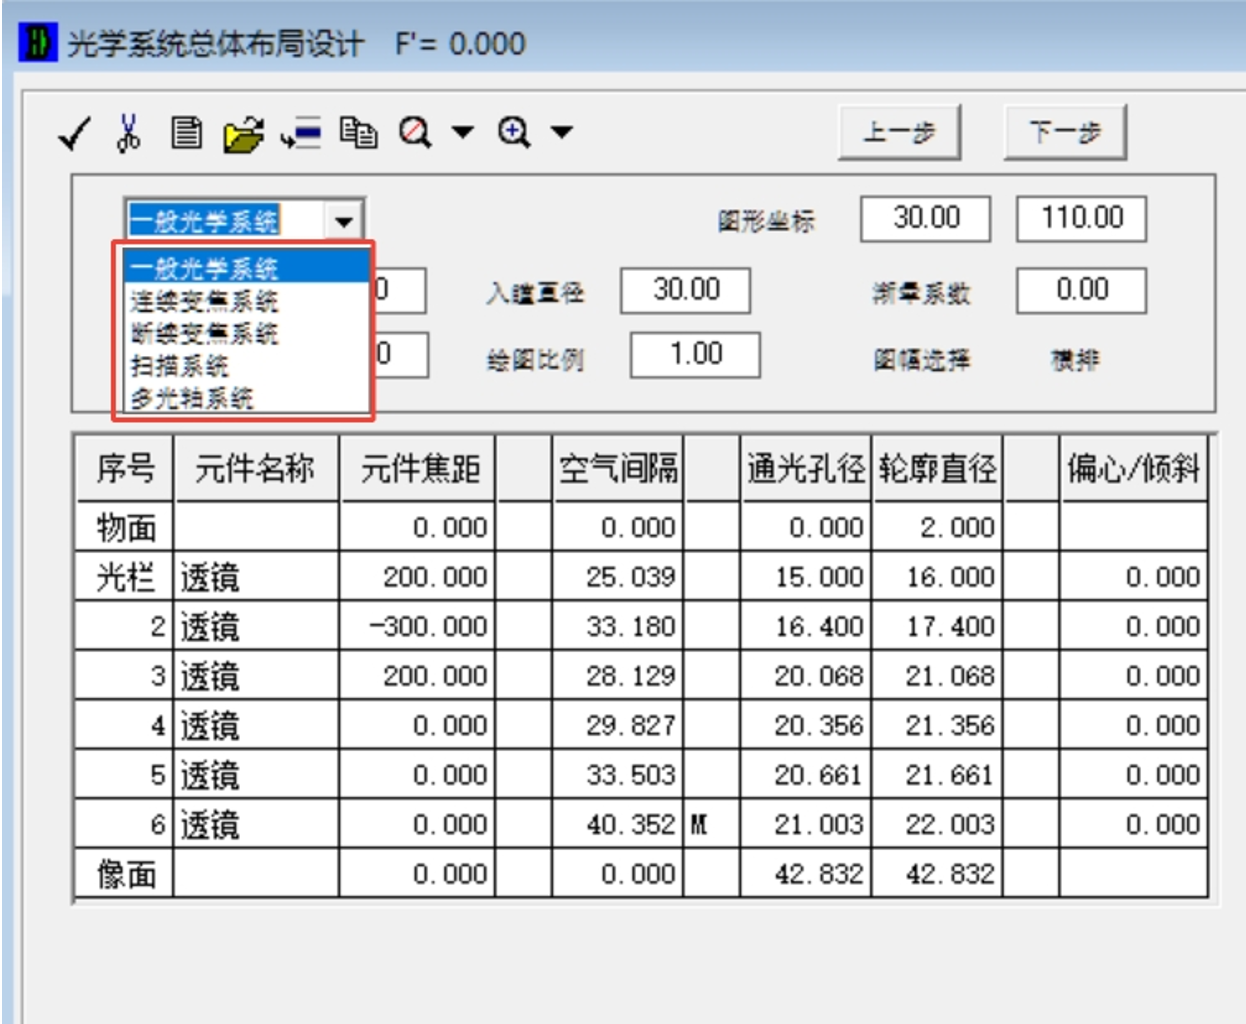The image size is (1246, 1024).
Task: Click the scissors cut icon
Action: (129, 132)
